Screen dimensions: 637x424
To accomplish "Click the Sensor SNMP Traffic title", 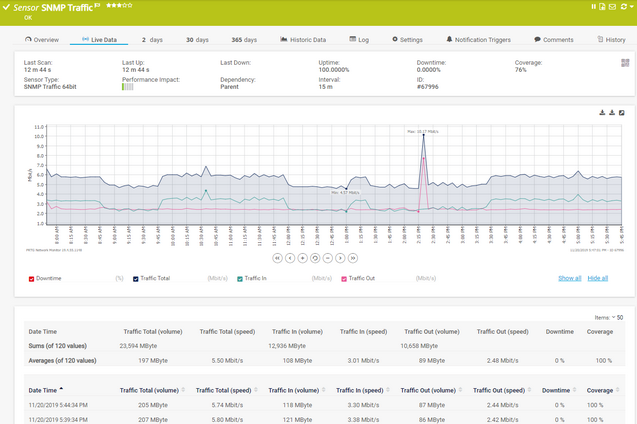I will pyautogui.click(x=53, y=7).
